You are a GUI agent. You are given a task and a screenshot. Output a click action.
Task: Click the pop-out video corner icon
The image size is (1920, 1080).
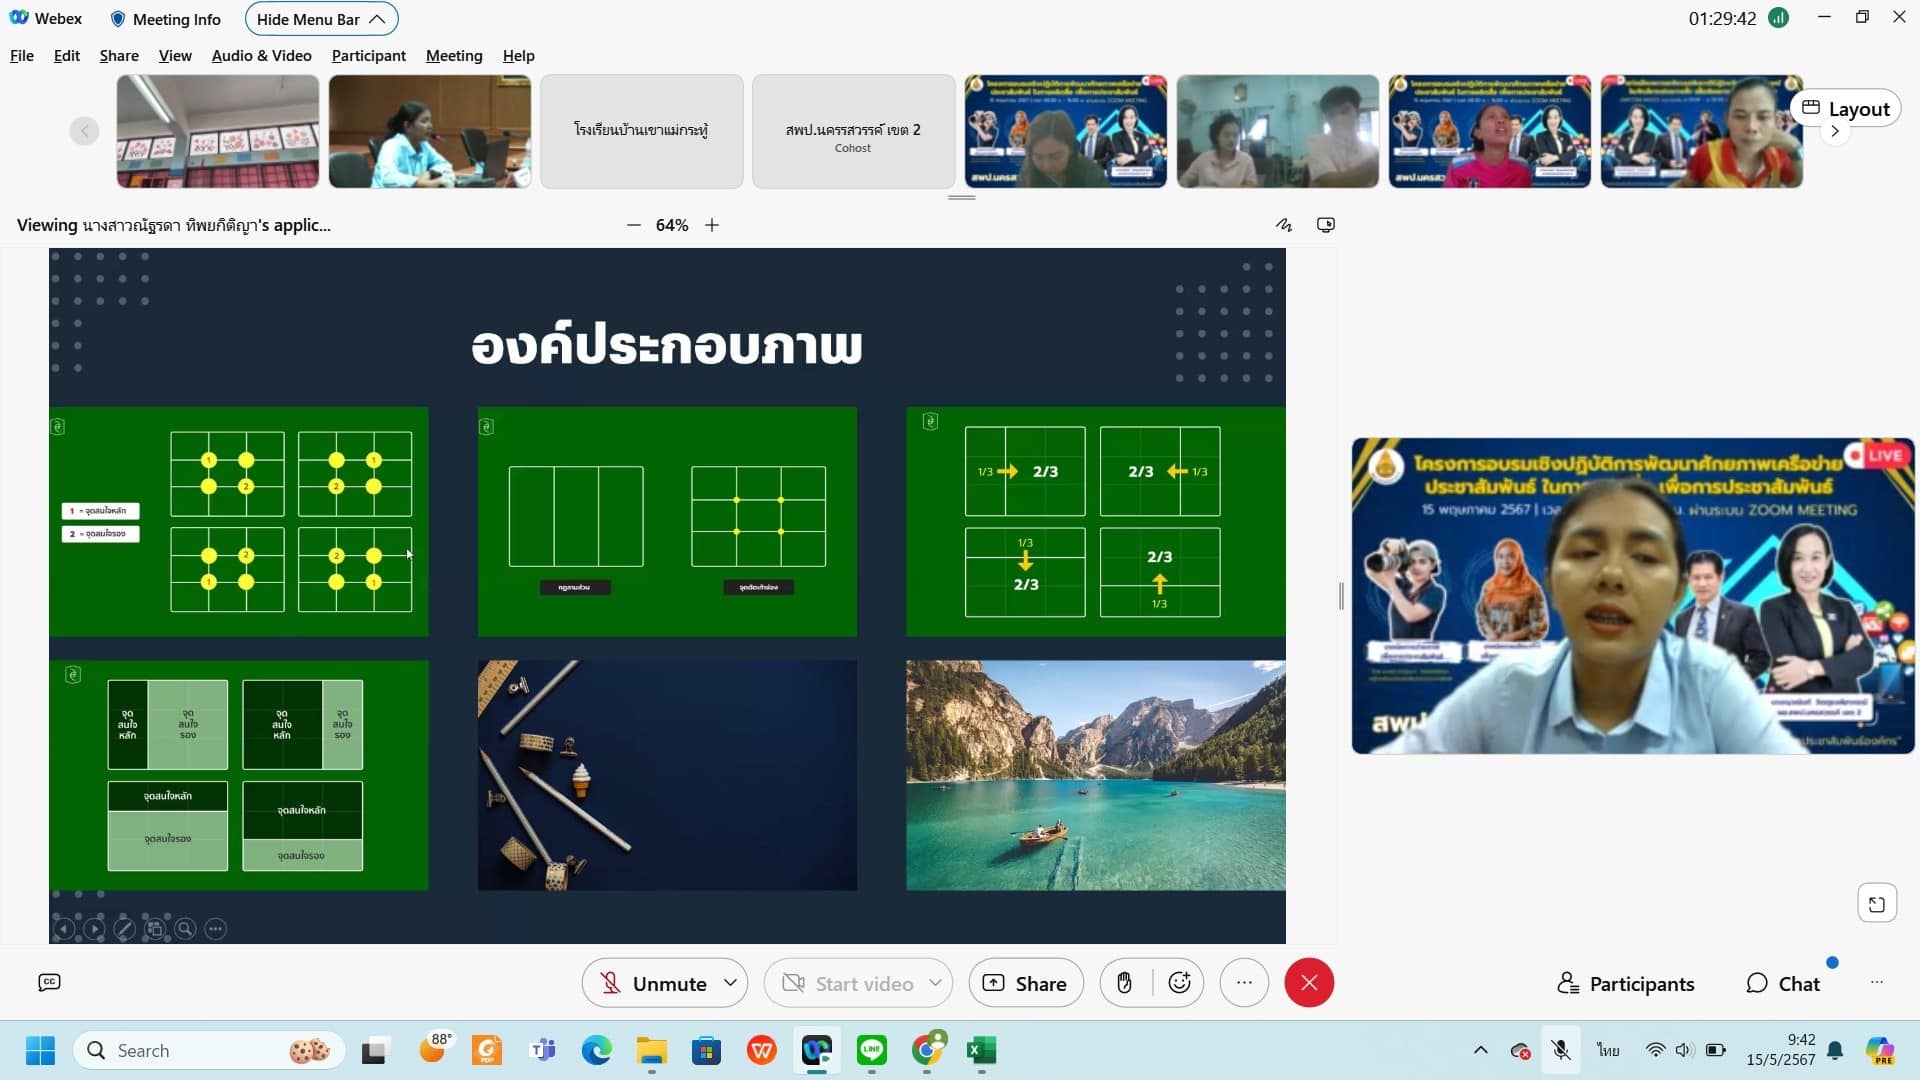tap(1876, 904)
